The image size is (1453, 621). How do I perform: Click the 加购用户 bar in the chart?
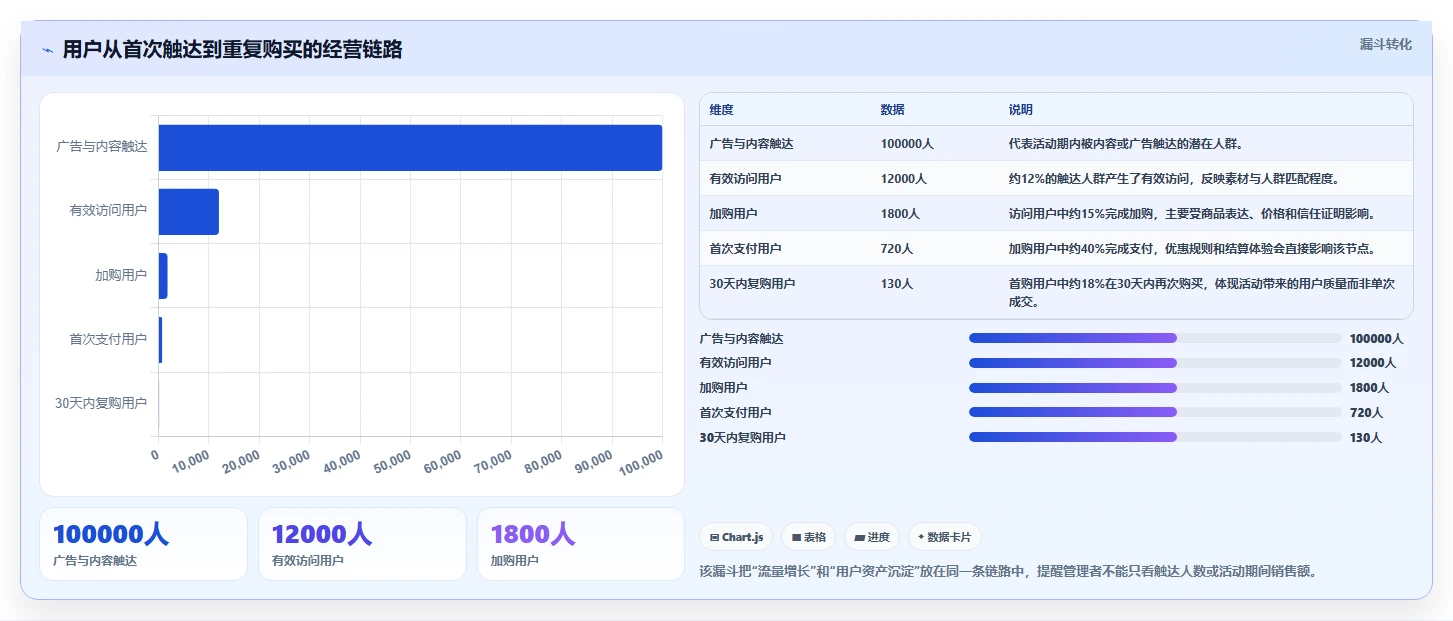click(163, 275)
